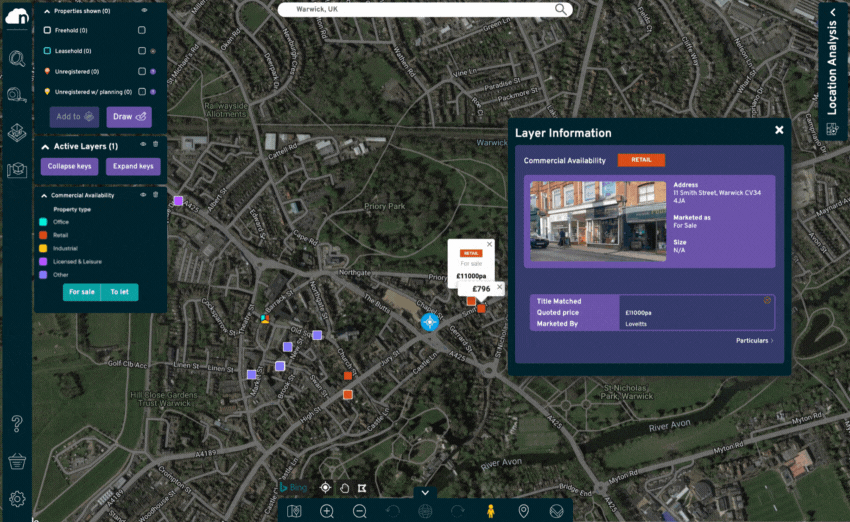Open the 3D map cube icon in sidebar
Screen dimensions: 850x522
click(x=17, y=170)
